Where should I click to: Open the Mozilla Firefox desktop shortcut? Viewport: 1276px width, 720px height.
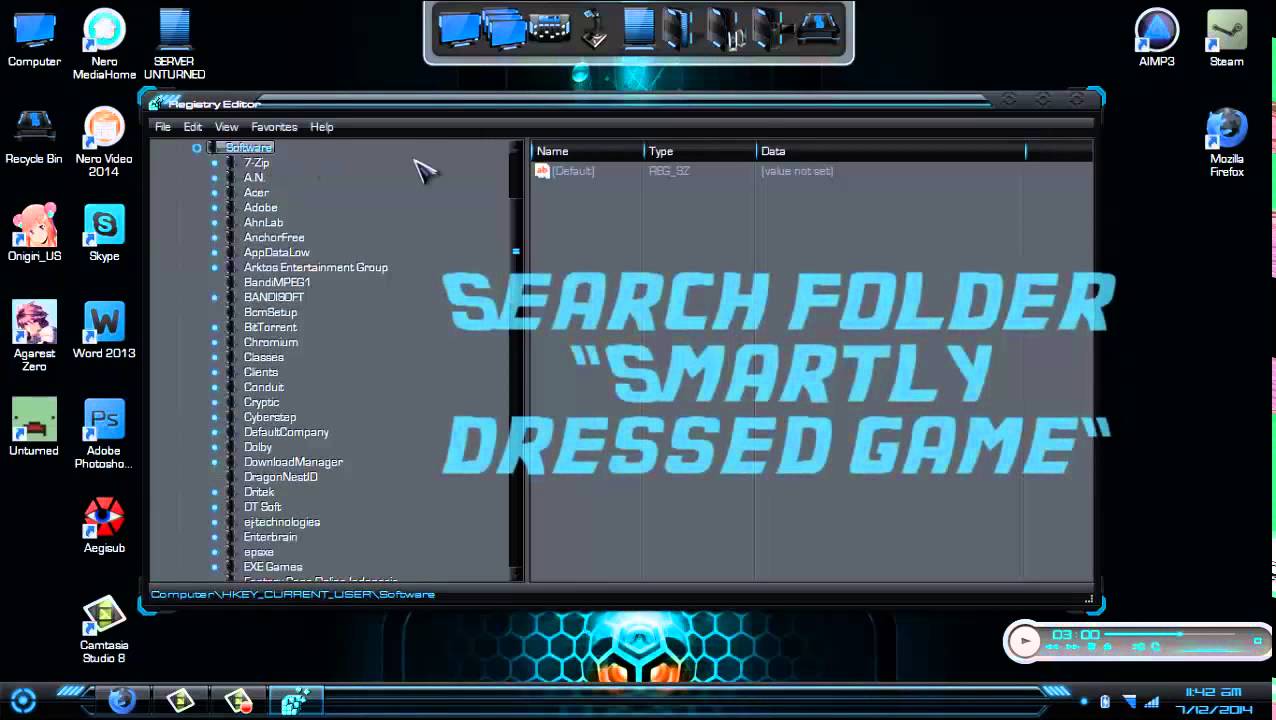coord(1227,143)
